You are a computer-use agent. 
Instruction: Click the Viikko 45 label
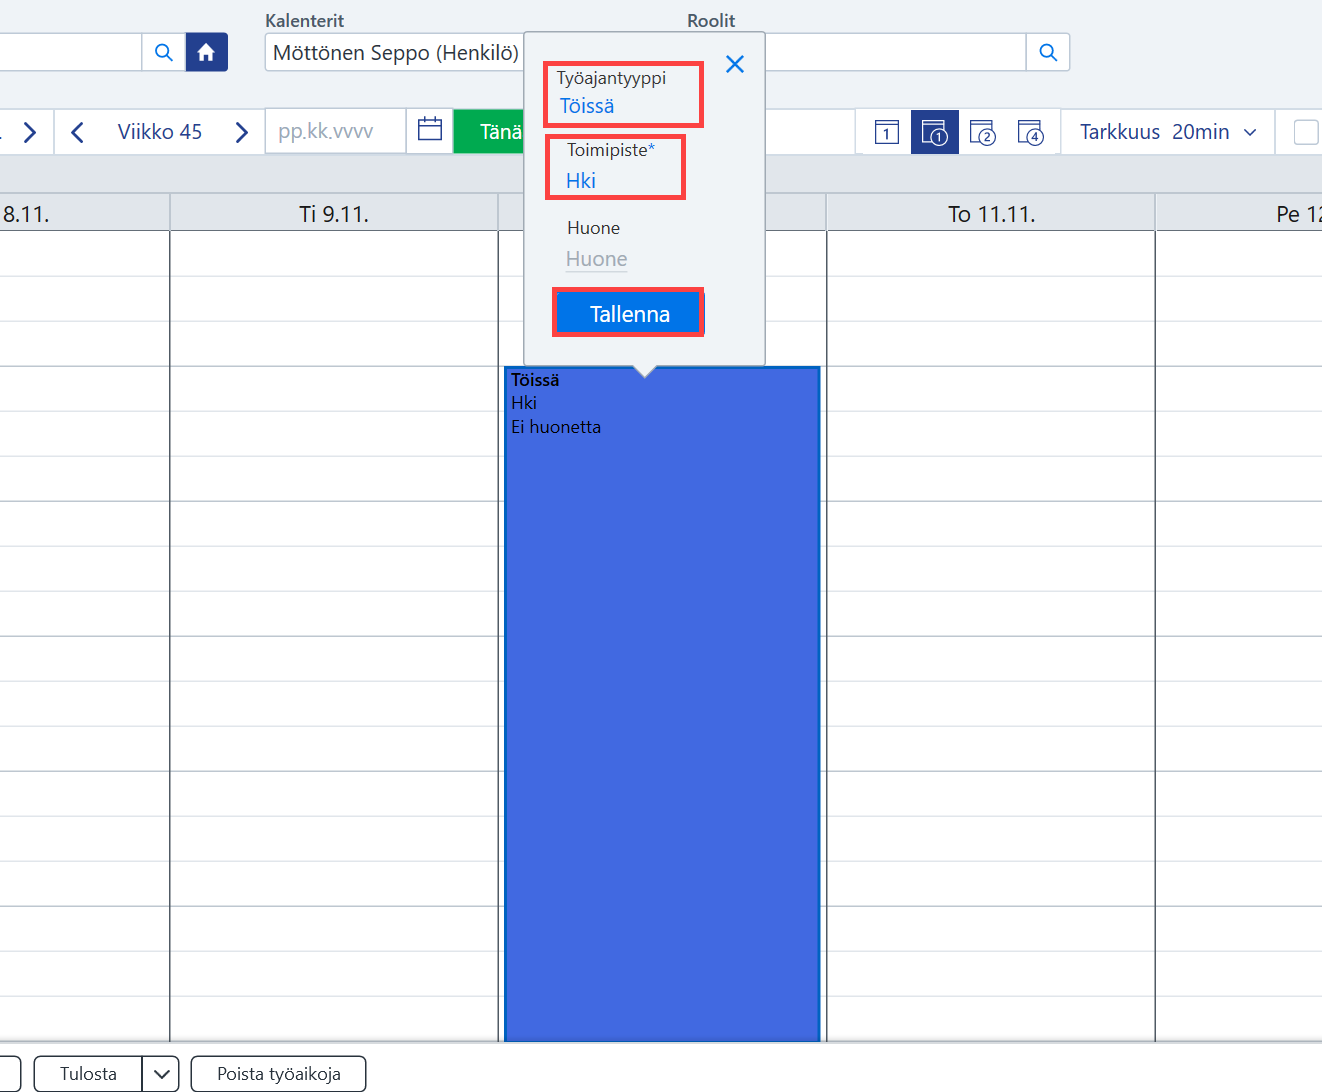(x=160, y=132)
